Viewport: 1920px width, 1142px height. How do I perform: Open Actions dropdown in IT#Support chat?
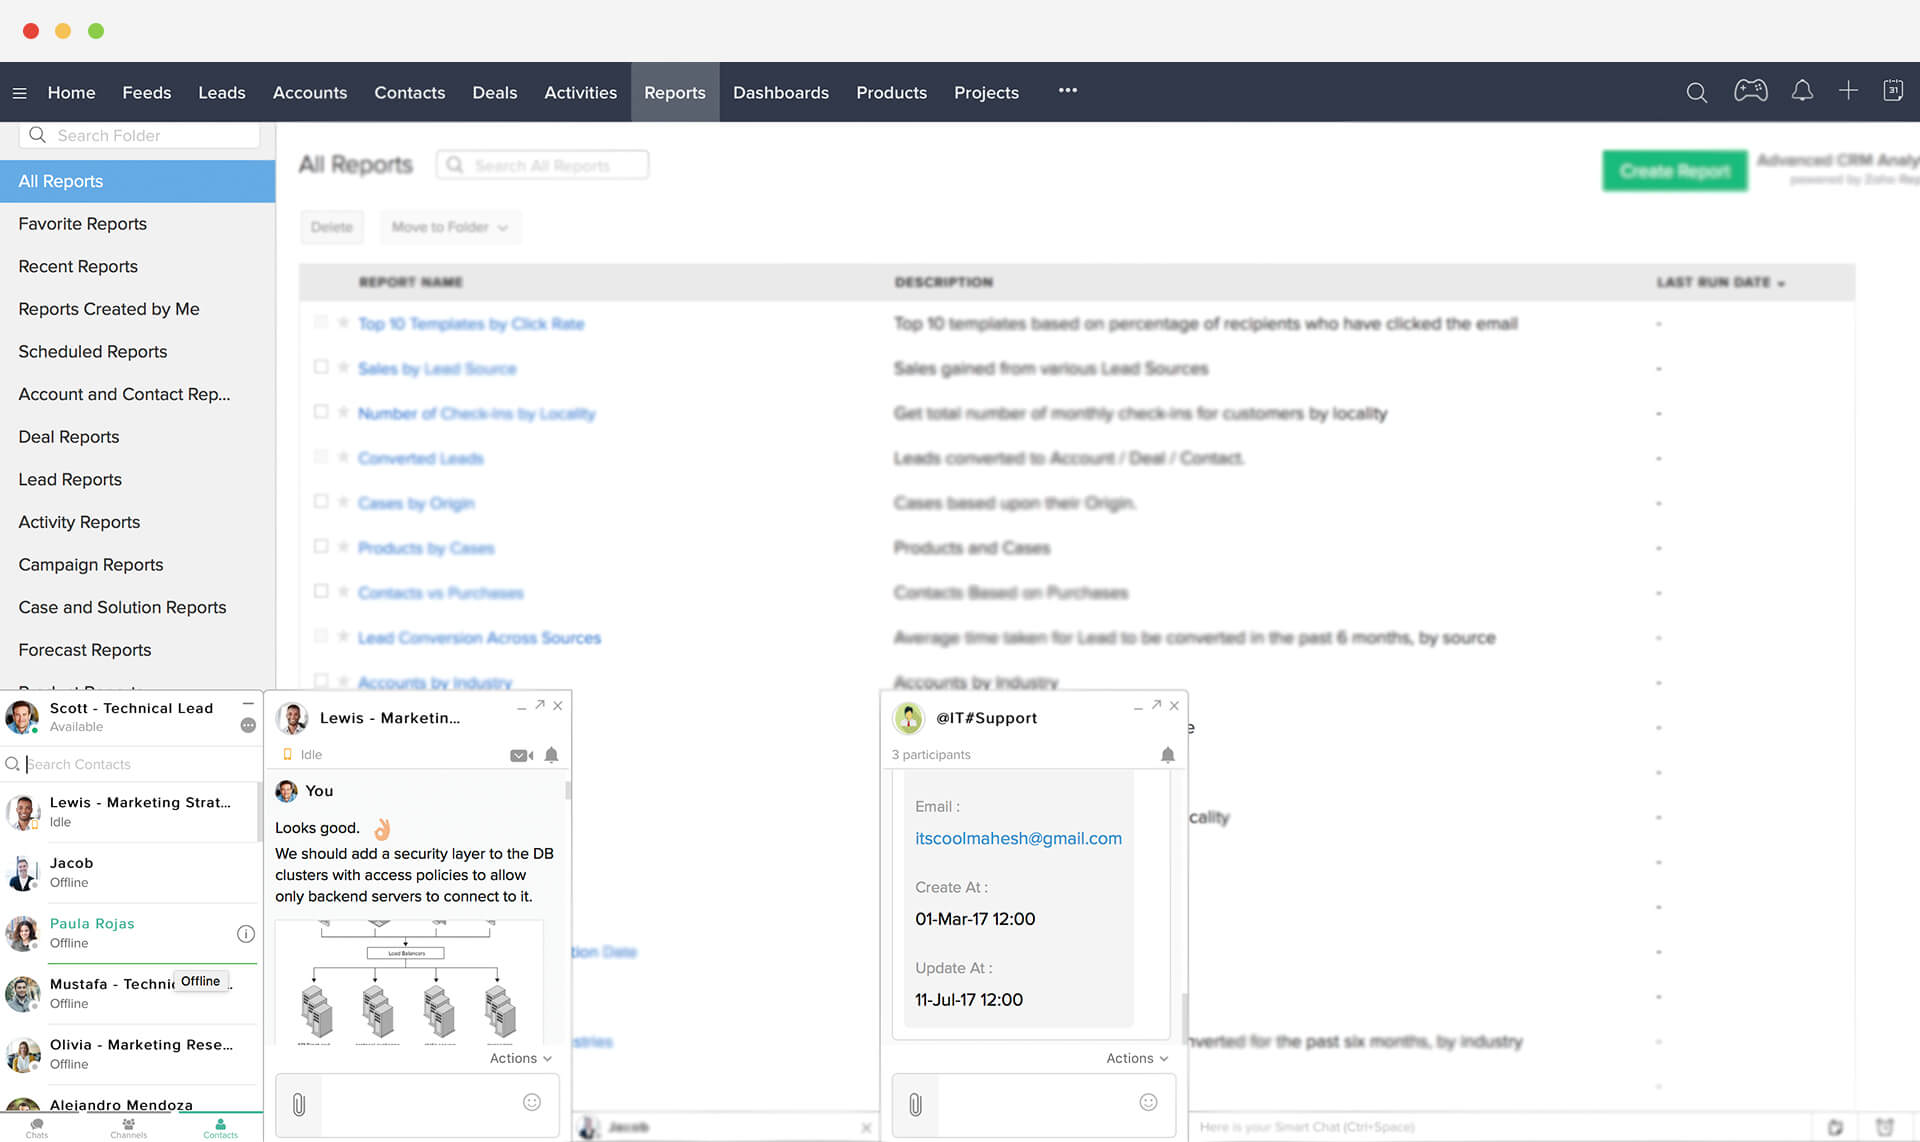[1136, 1058]
